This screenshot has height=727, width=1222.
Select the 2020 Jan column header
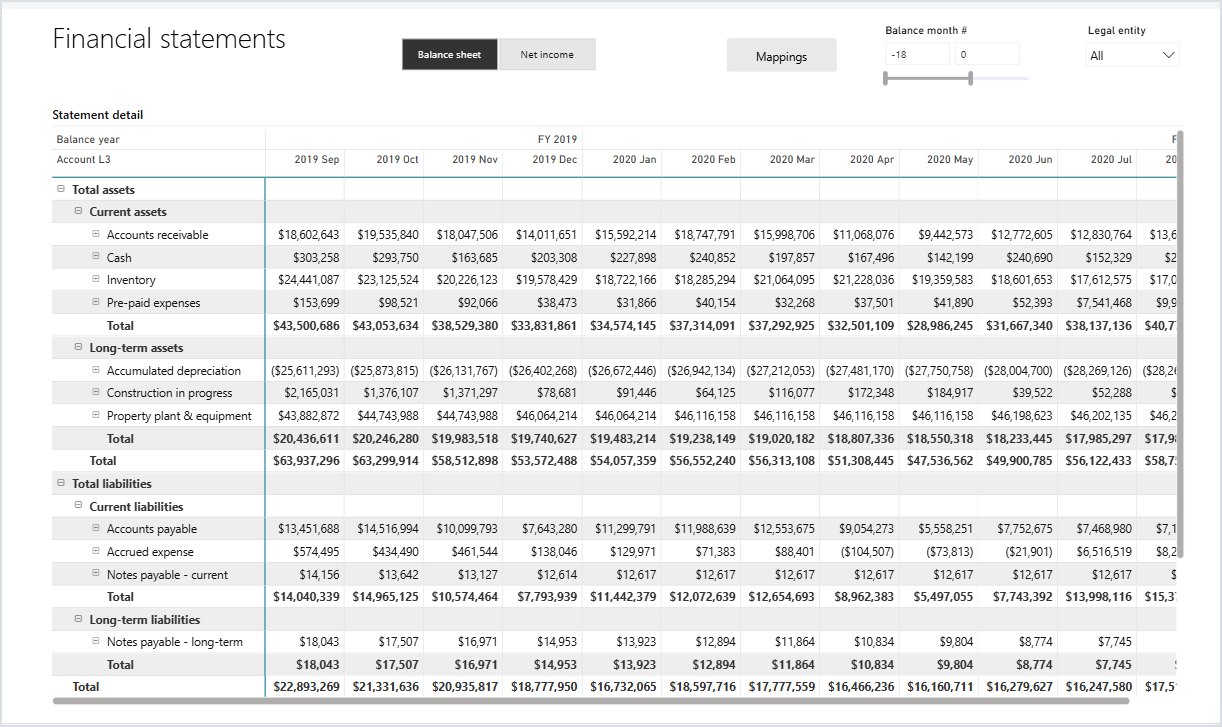(635, 159)
